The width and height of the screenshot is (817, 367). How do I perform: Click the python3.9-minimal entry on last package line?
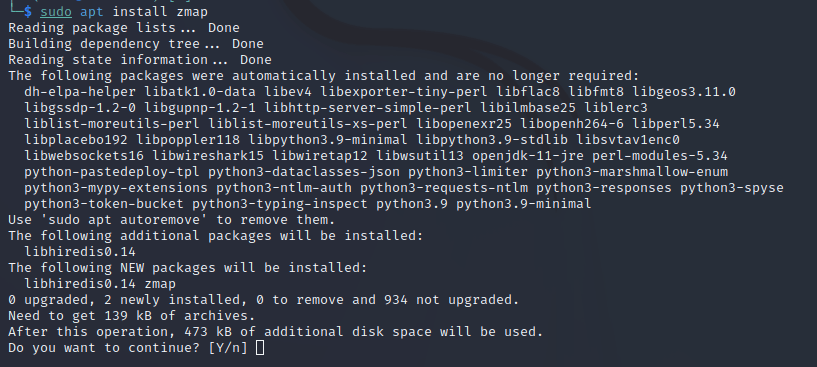[524, 204]
